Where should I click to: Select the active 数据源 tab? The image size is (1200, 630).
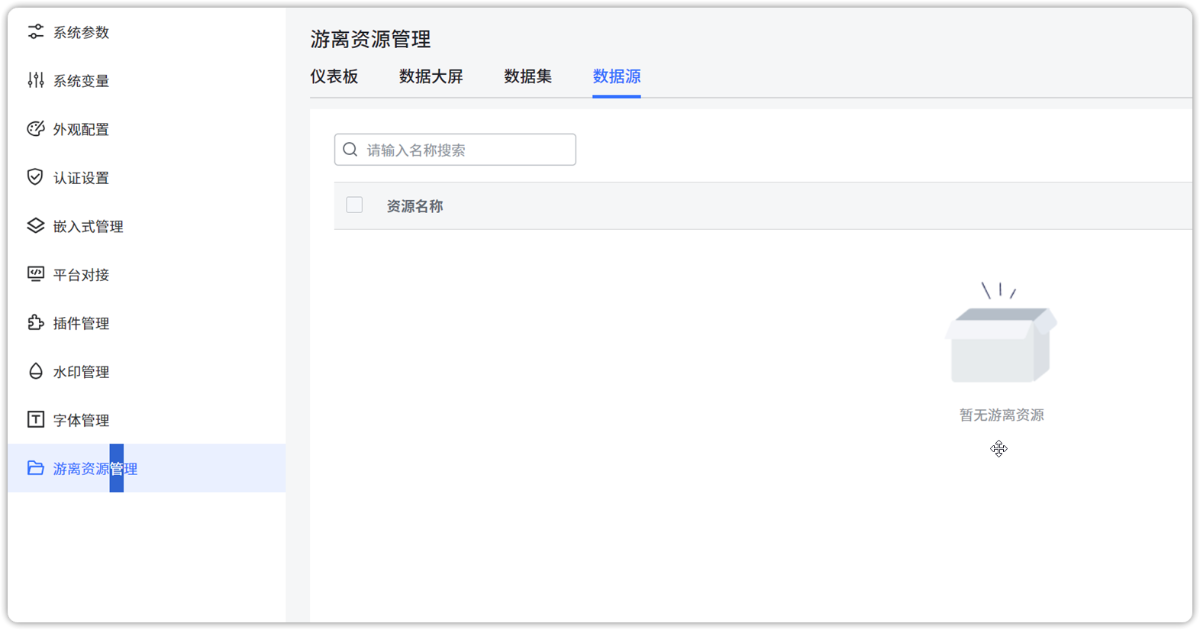point(616,77)
